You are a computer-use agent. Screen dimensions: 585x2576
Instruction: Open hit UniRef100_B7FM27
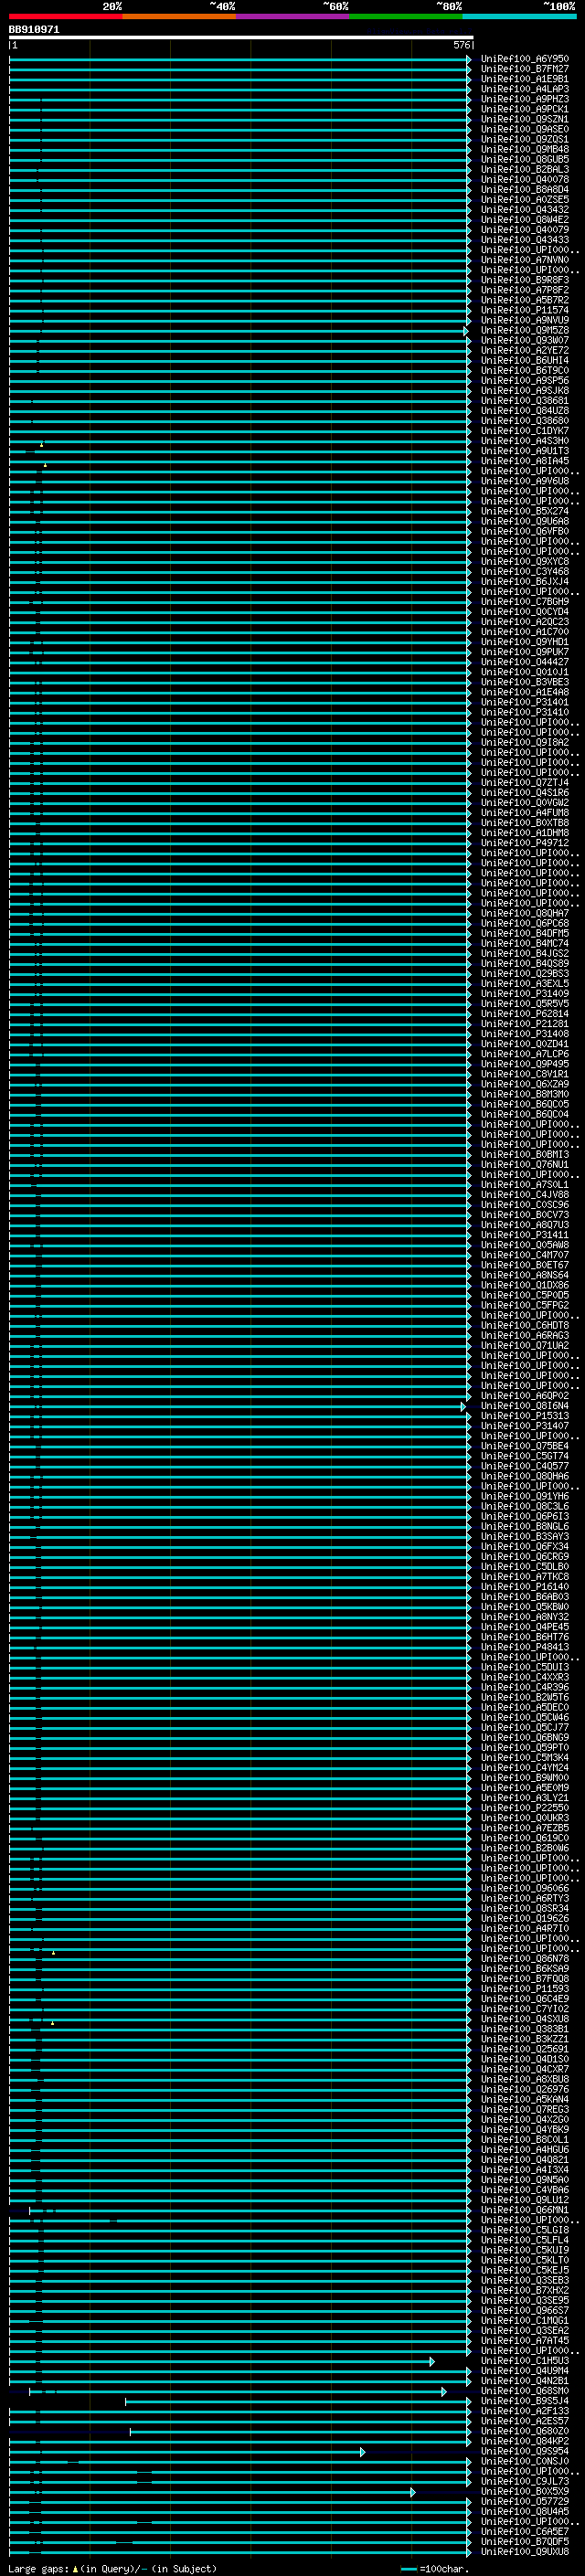point(525,69)
